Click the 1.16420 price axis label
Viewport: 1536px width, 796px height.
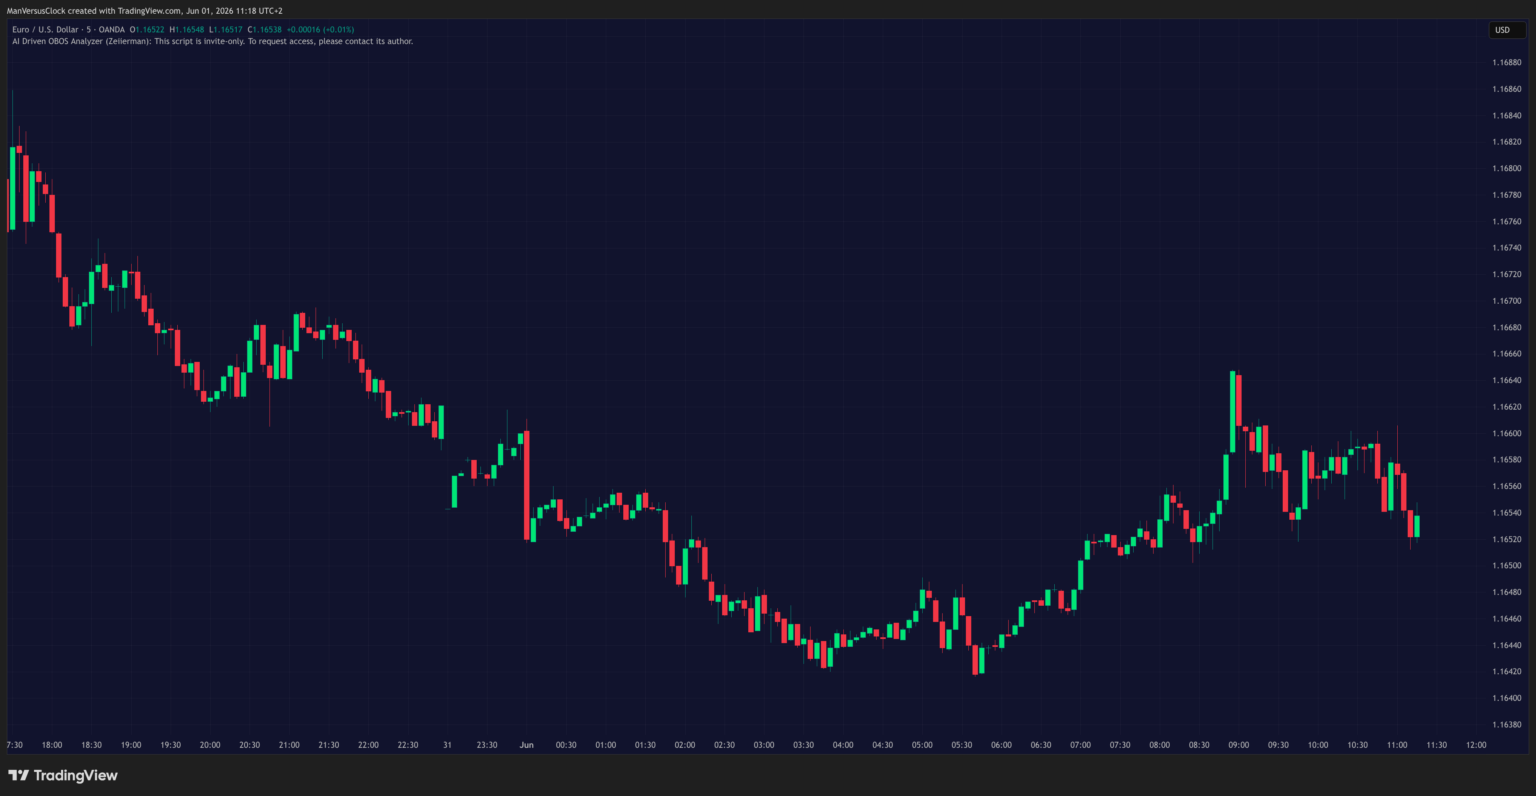click(1507, 671)
